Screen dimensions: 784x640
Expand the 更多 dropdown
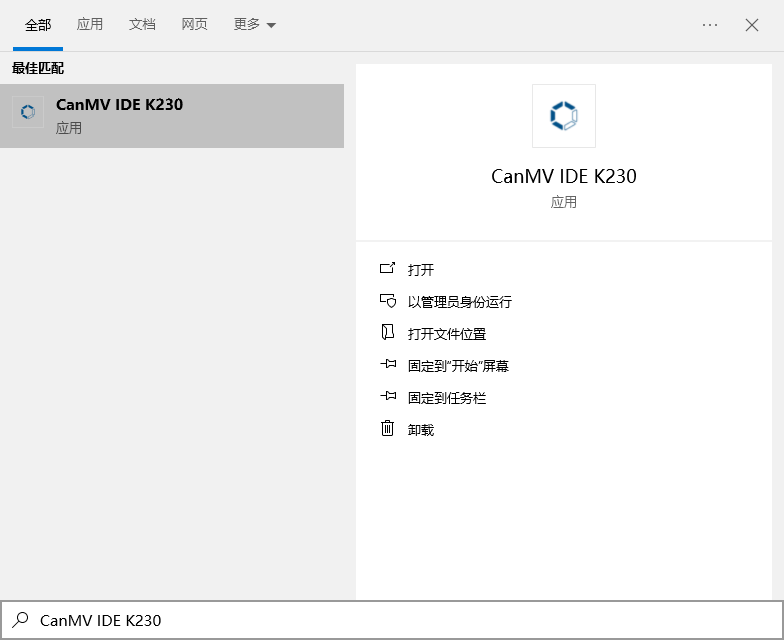click(254, 24)
